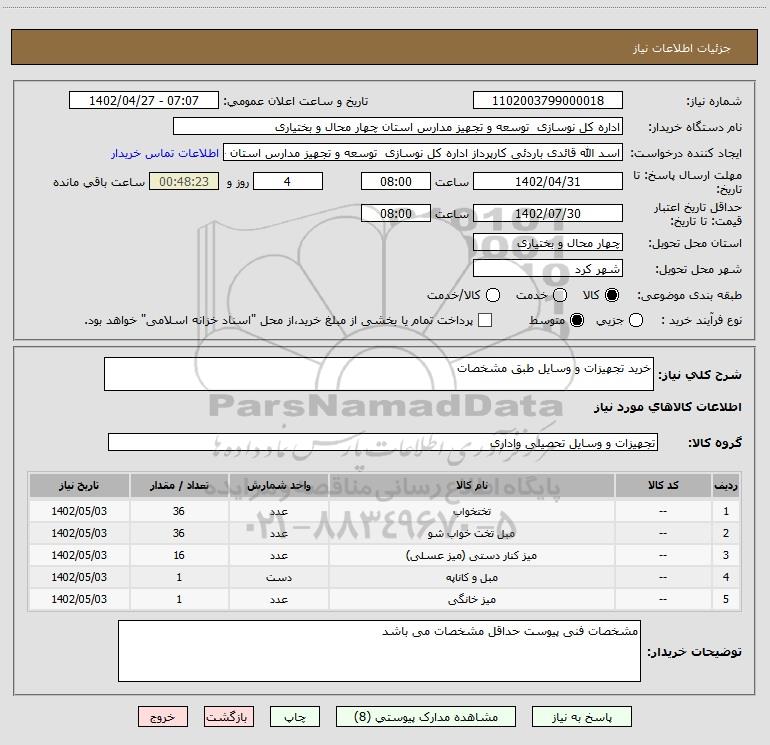Screen dimensions: 770x745
Task: Click the price validity time field 08:00
Action: pos(396,214)
